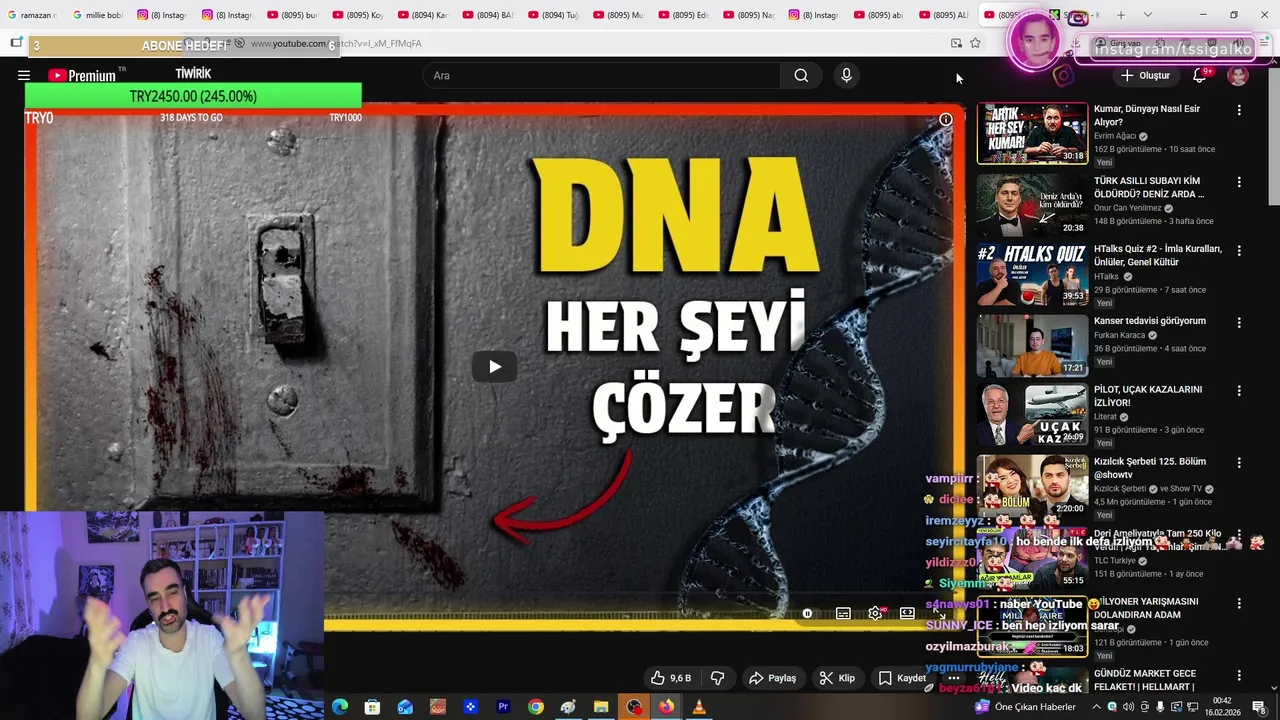The width and height of the screenshot is (1280, 720).
Task: Switch to the (8094) Tuğ YouTube tab
Action: tap(553, 15)
